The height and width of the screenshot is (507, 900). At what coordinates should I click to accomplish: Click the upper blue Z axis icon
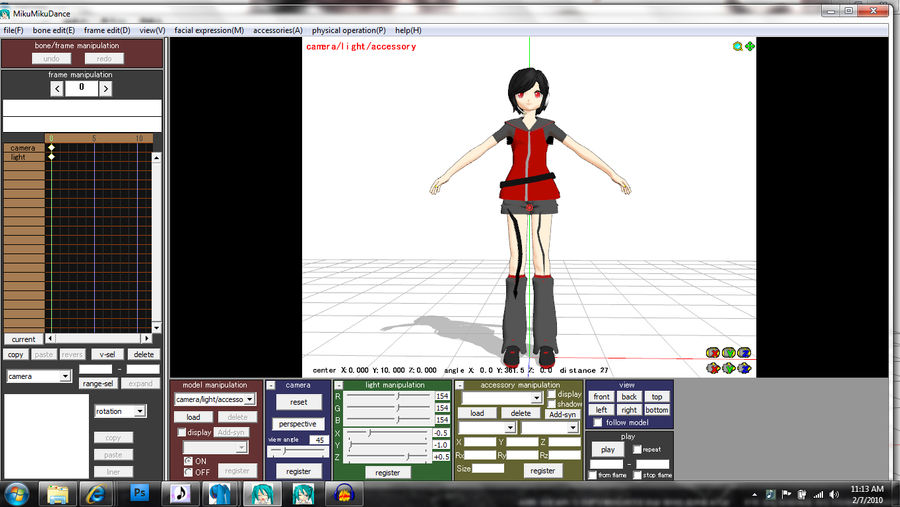[744, 353]
